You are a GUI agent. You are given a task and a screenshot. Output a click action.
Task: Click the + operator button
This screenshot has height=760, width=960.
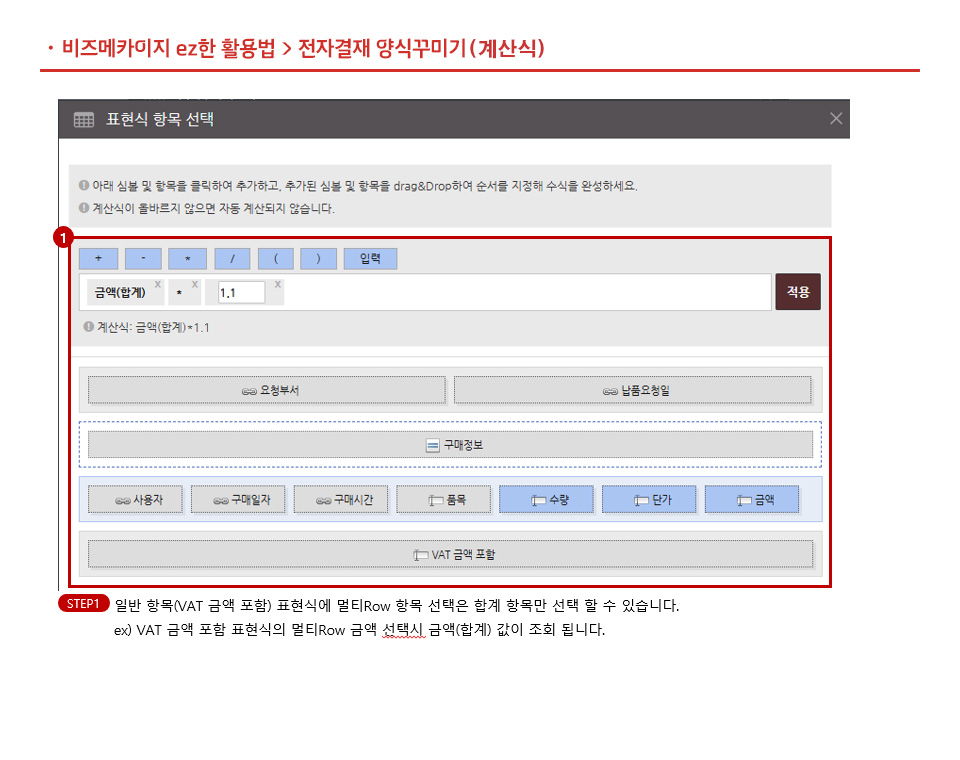(97, 258)
